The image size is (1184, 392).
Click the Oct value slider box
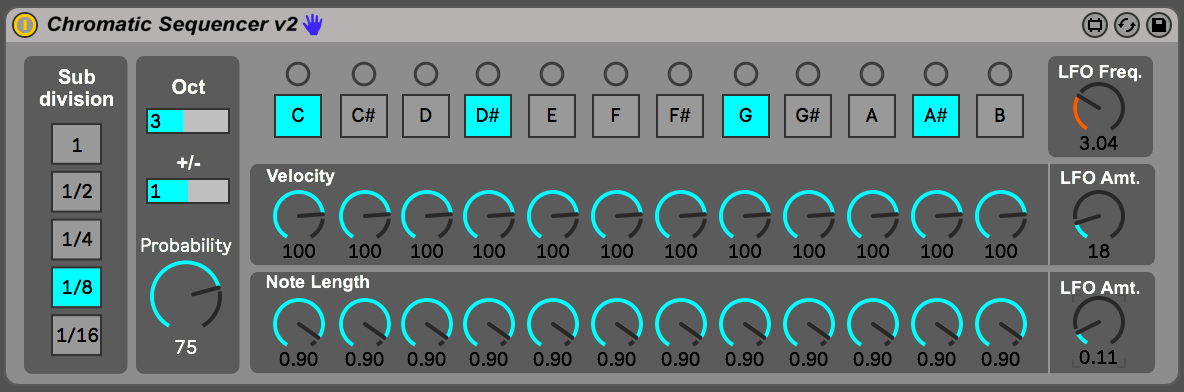point(188,121)
